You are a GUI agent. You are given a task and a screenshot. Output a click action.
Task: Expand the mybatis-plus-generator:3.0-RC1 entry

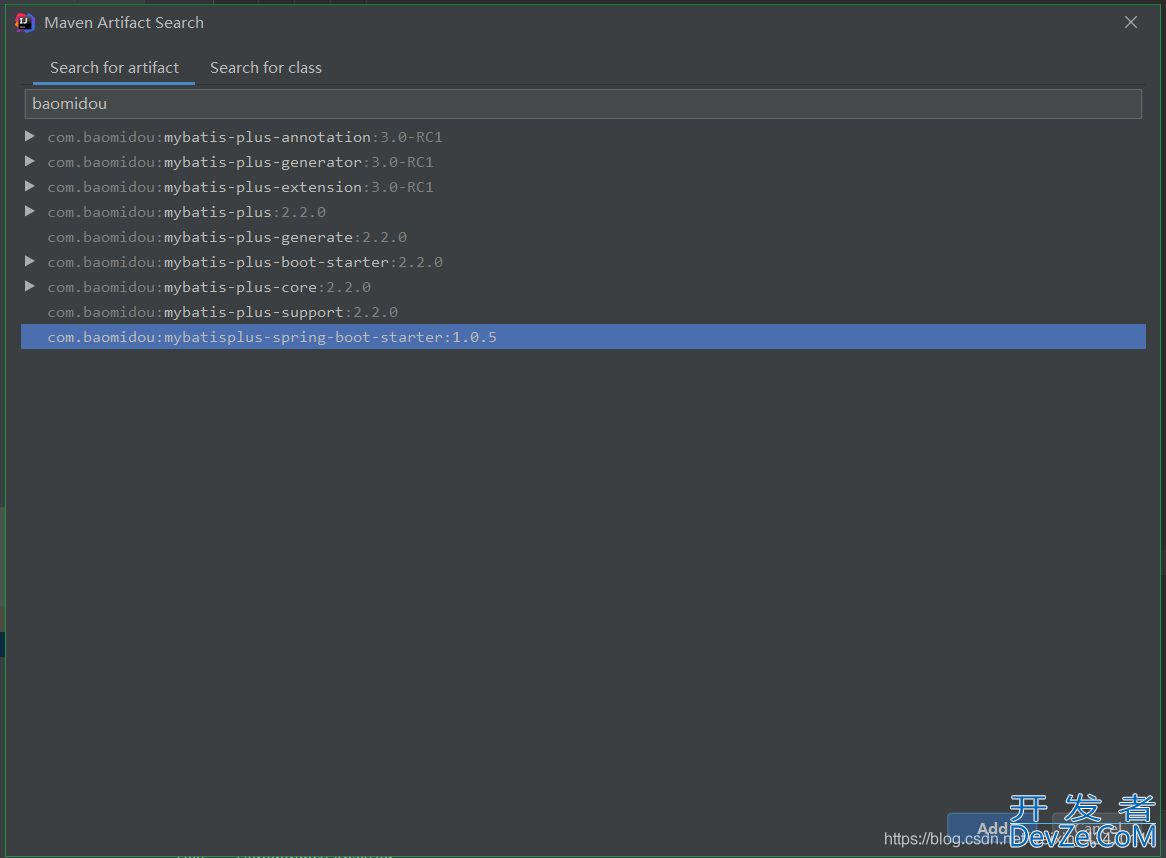(x=30, y=161)
